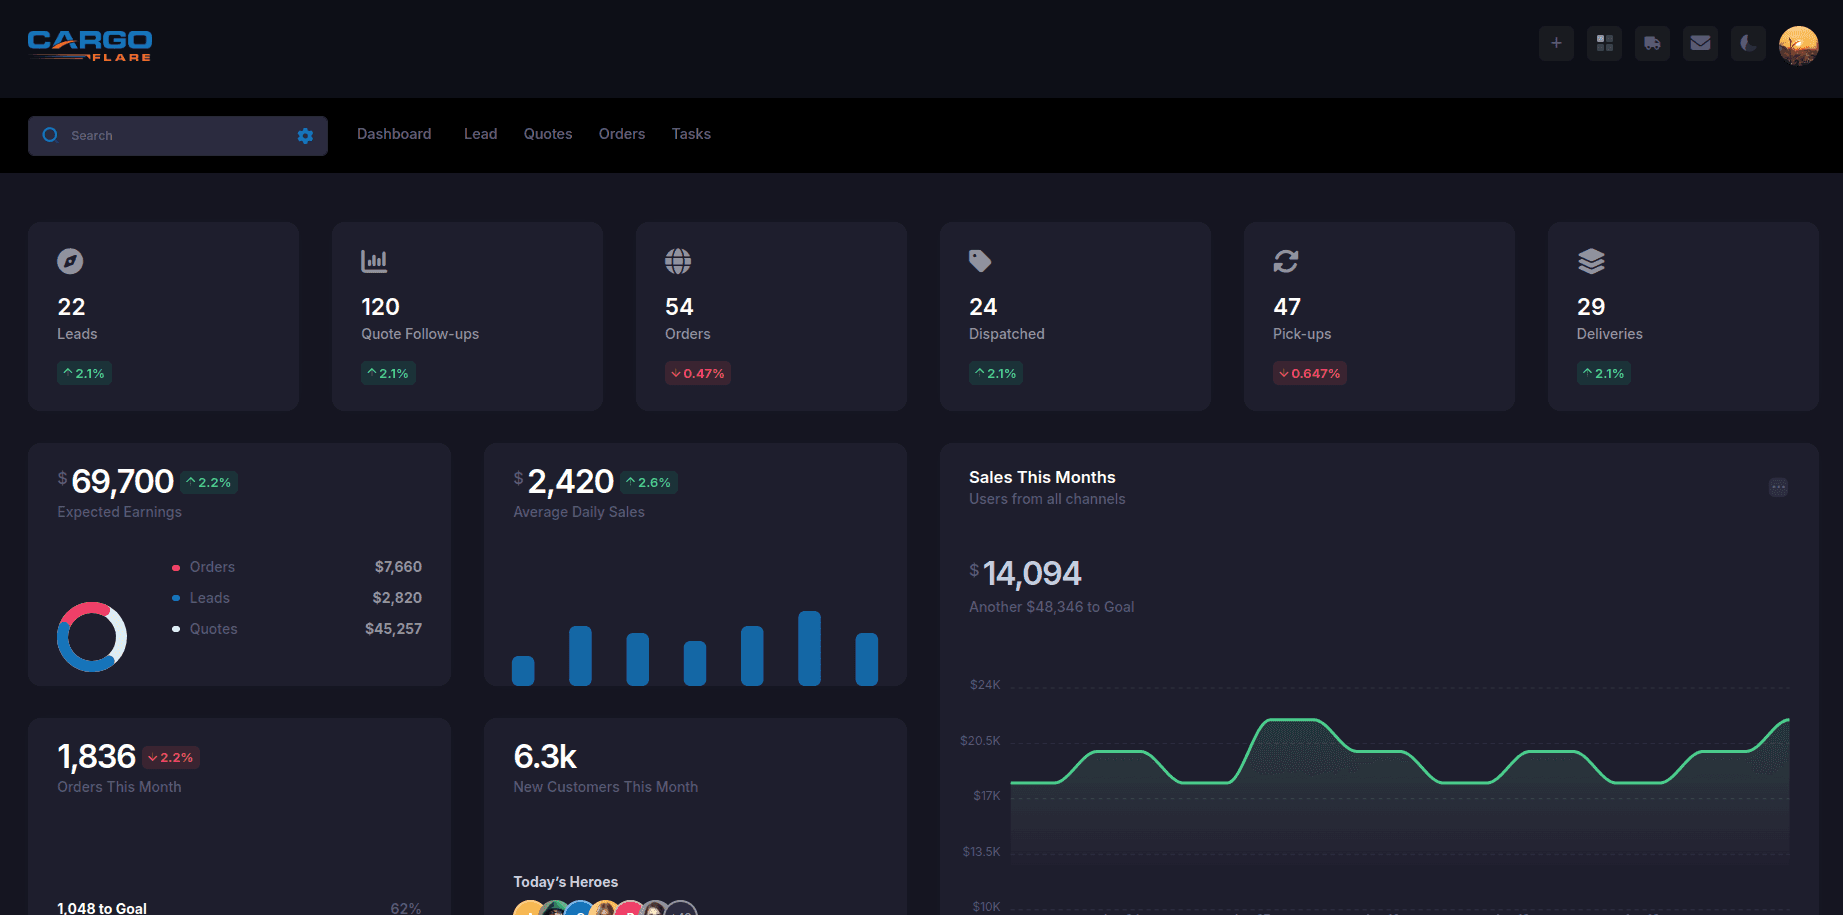Screen dimensions: 1843x915
Task: Open the user avatar profile menu
Action: (1798, 45)
